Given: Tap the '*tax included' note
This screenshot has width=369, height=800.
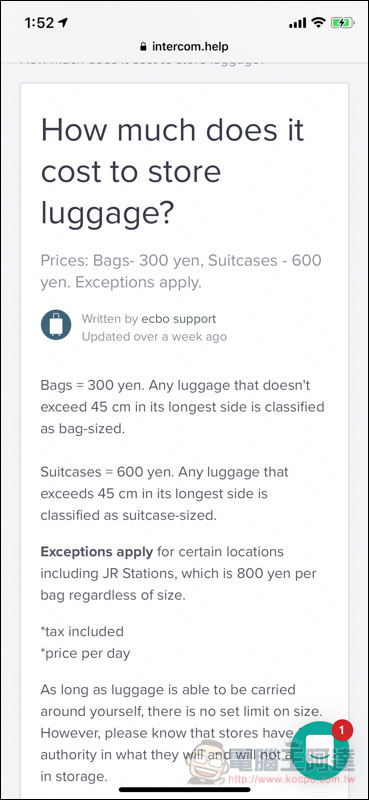Looking at the screenshot, I should pyautogui.click(x=82, y=631).
